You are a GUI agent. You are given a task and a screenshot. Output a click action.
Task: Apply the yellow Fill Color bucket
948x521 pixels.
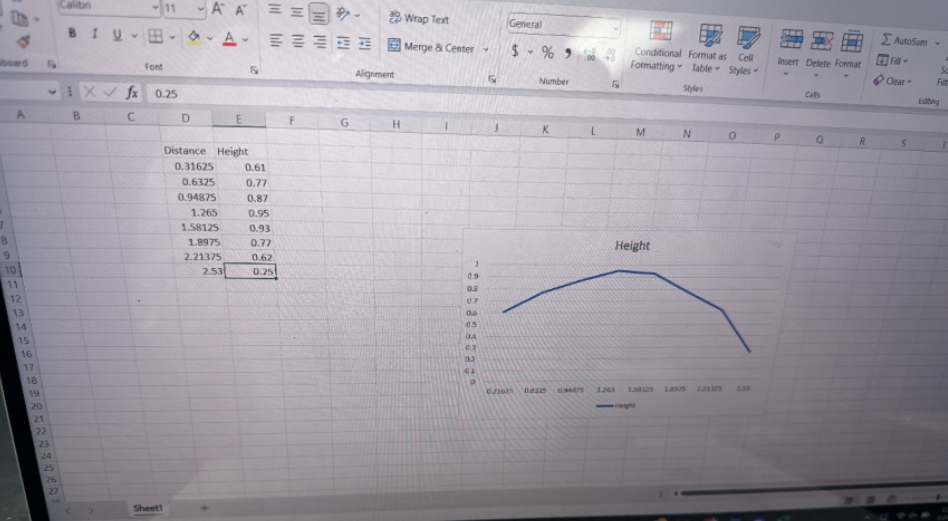(x=194, y=38)
